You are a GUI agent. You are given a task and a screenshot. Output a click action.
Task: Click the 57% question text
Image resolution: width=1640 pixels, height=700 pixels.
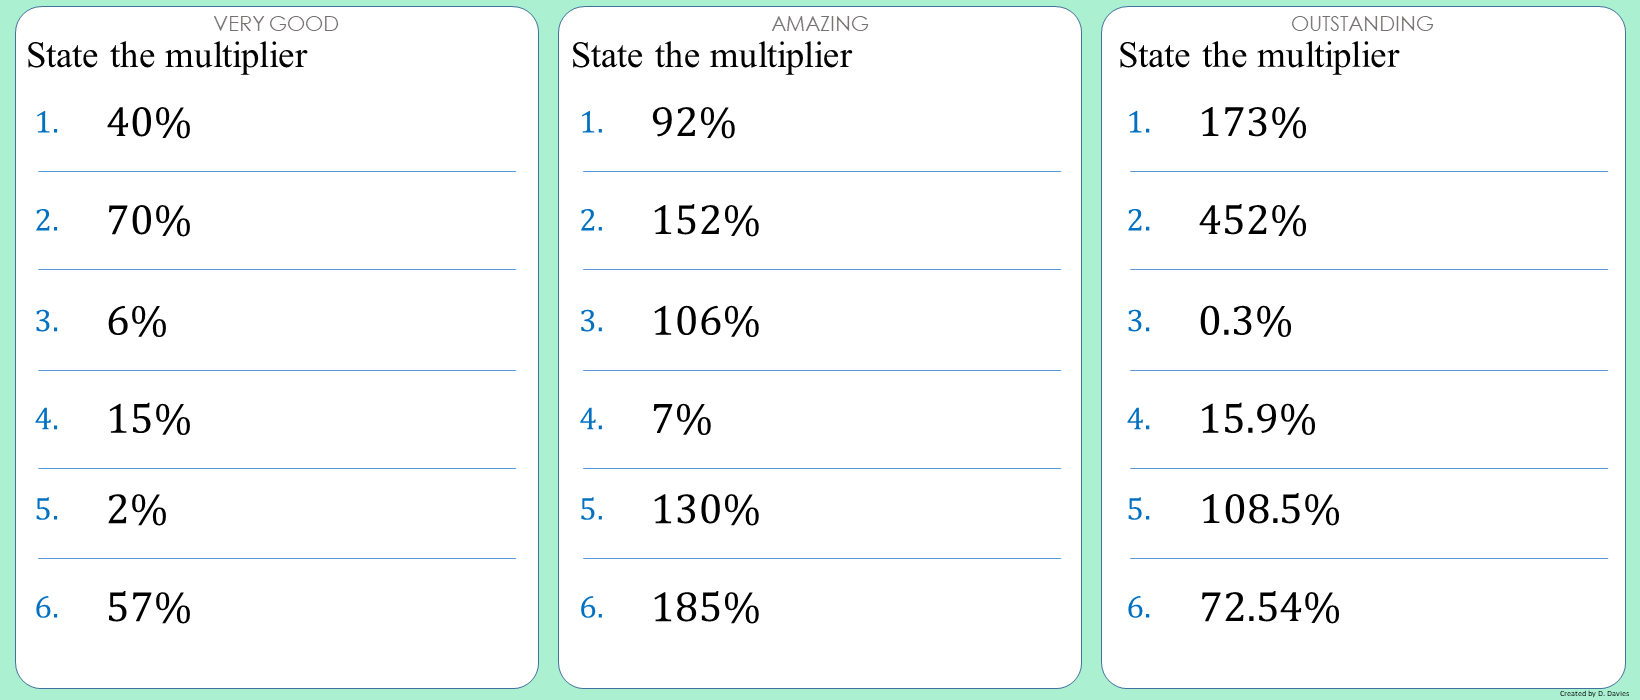pos(149,608)
